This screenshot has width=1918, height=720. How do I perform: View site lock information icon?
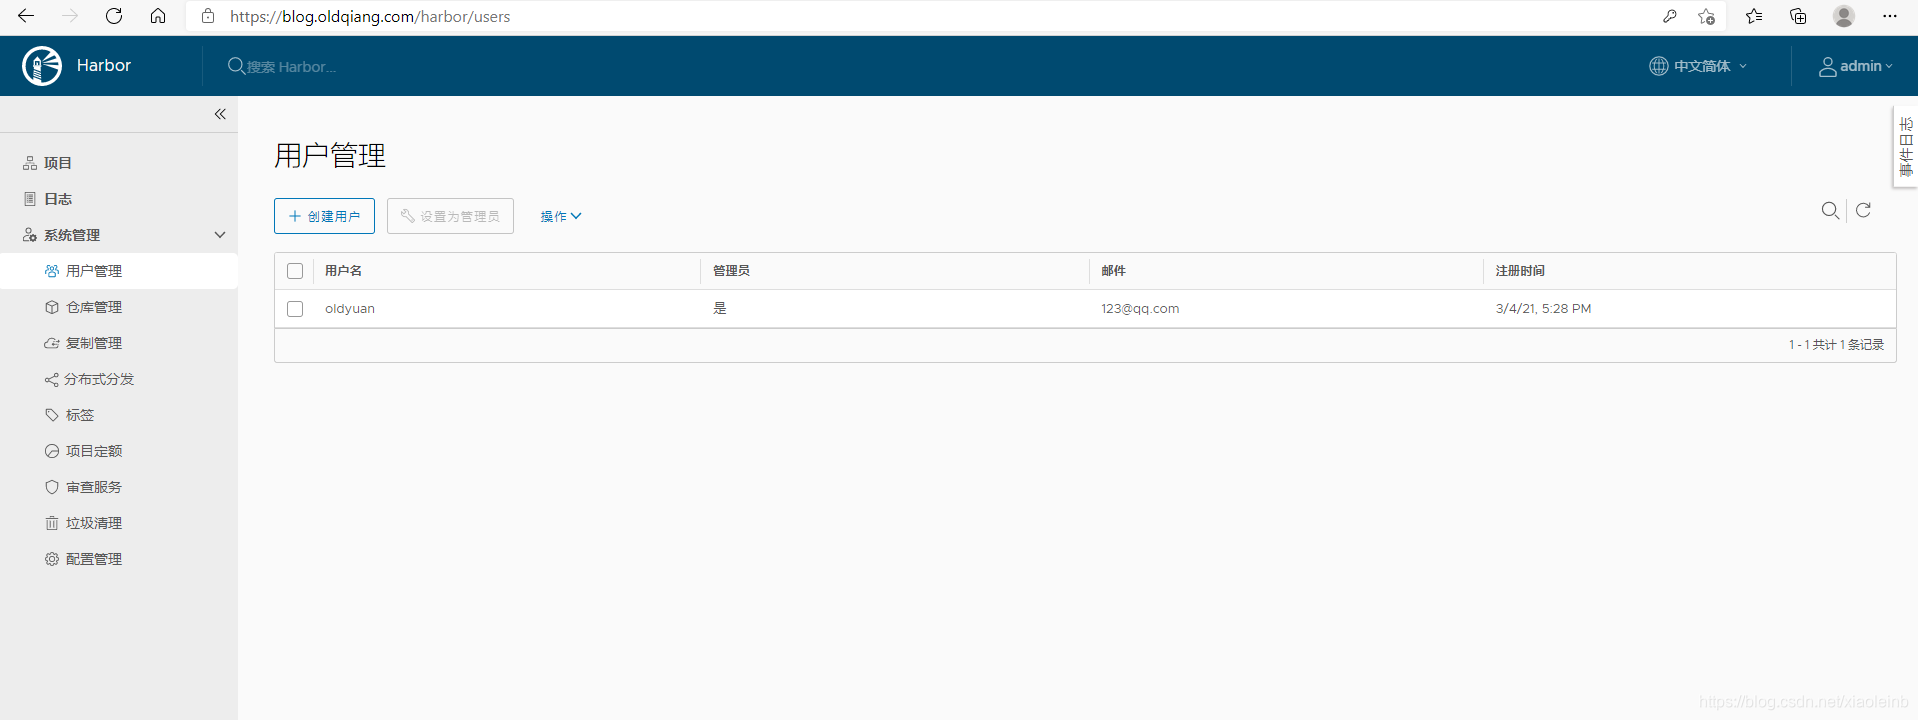[208, 16]
